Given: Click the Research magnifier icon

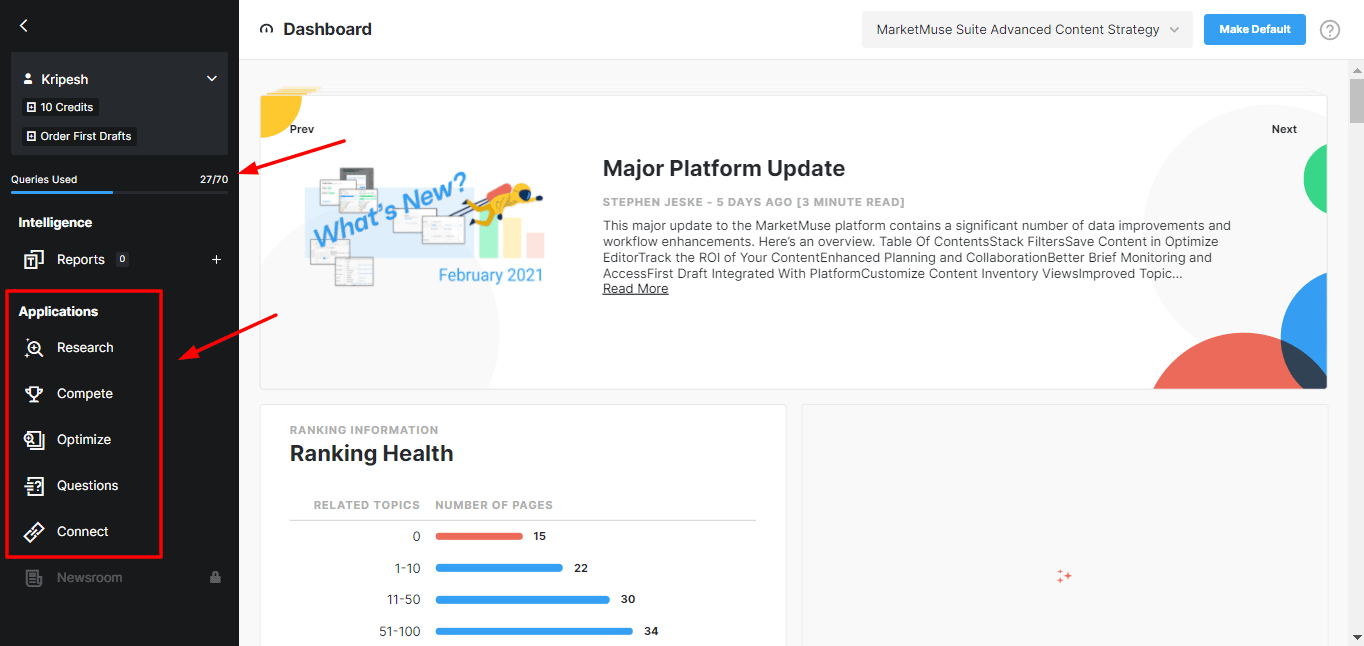Looking at the screenshot, I should point(34,348).
